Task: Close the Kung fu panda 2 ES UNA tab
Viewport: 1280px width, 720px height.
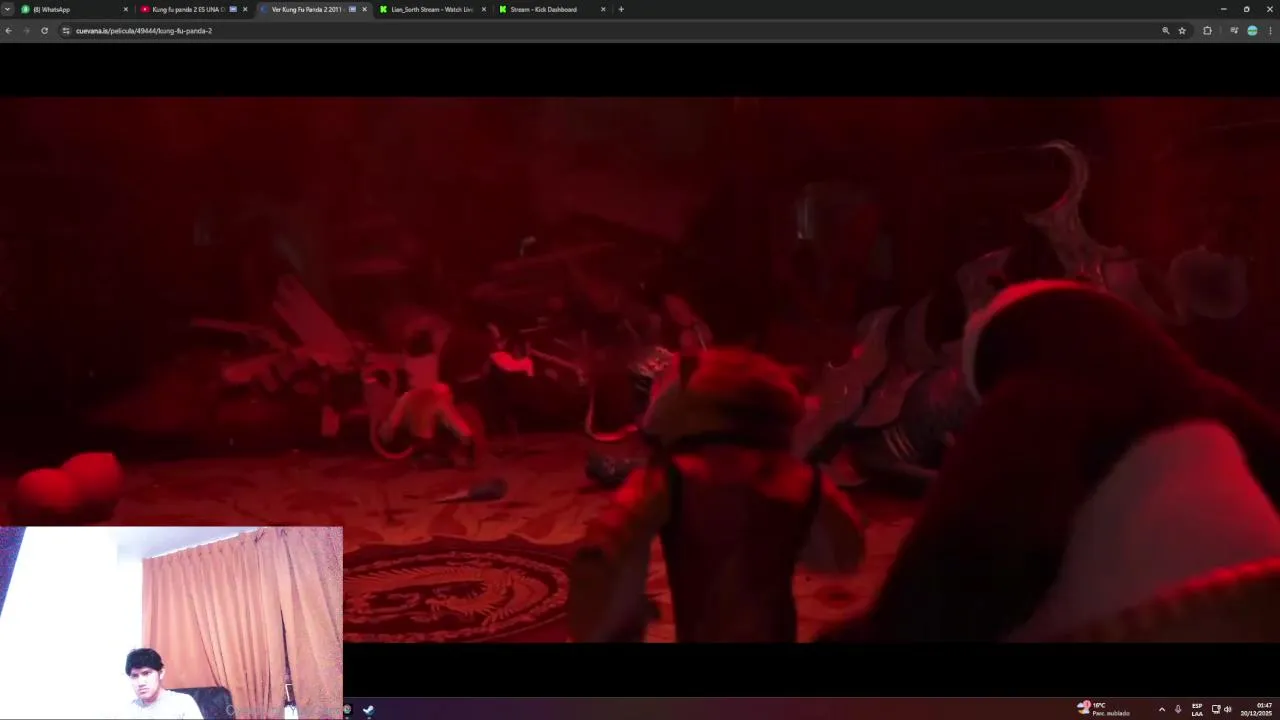Action: [x=245, y=9]
